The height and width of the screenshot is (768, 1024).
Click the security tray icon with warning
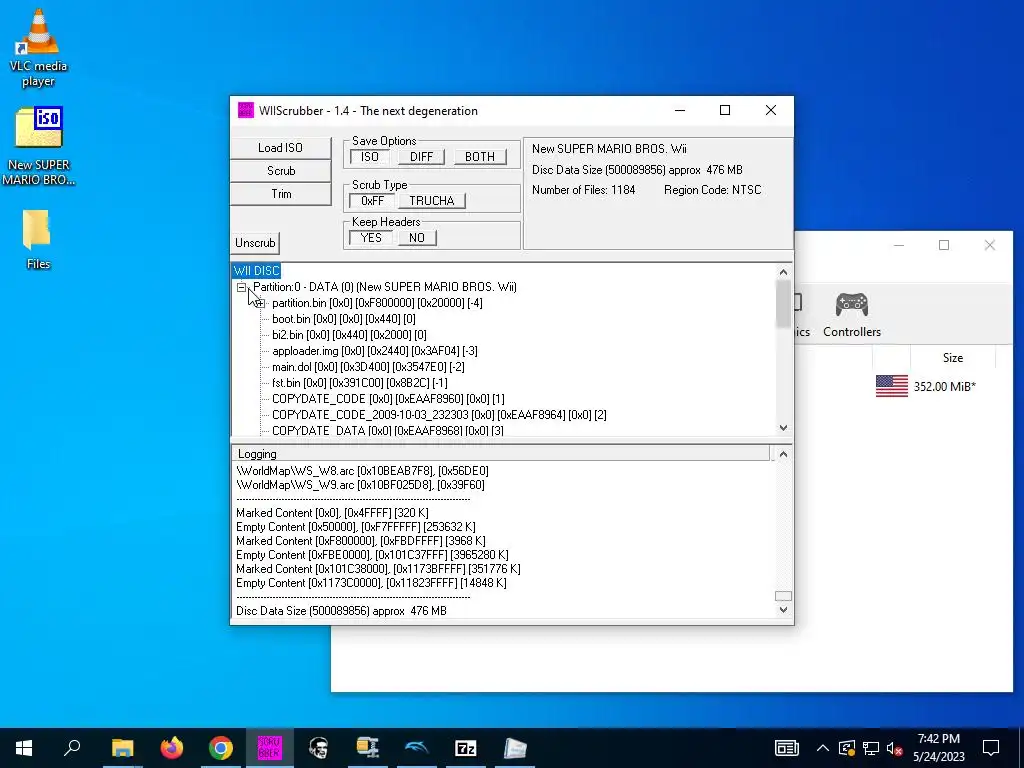pos(847,748)
